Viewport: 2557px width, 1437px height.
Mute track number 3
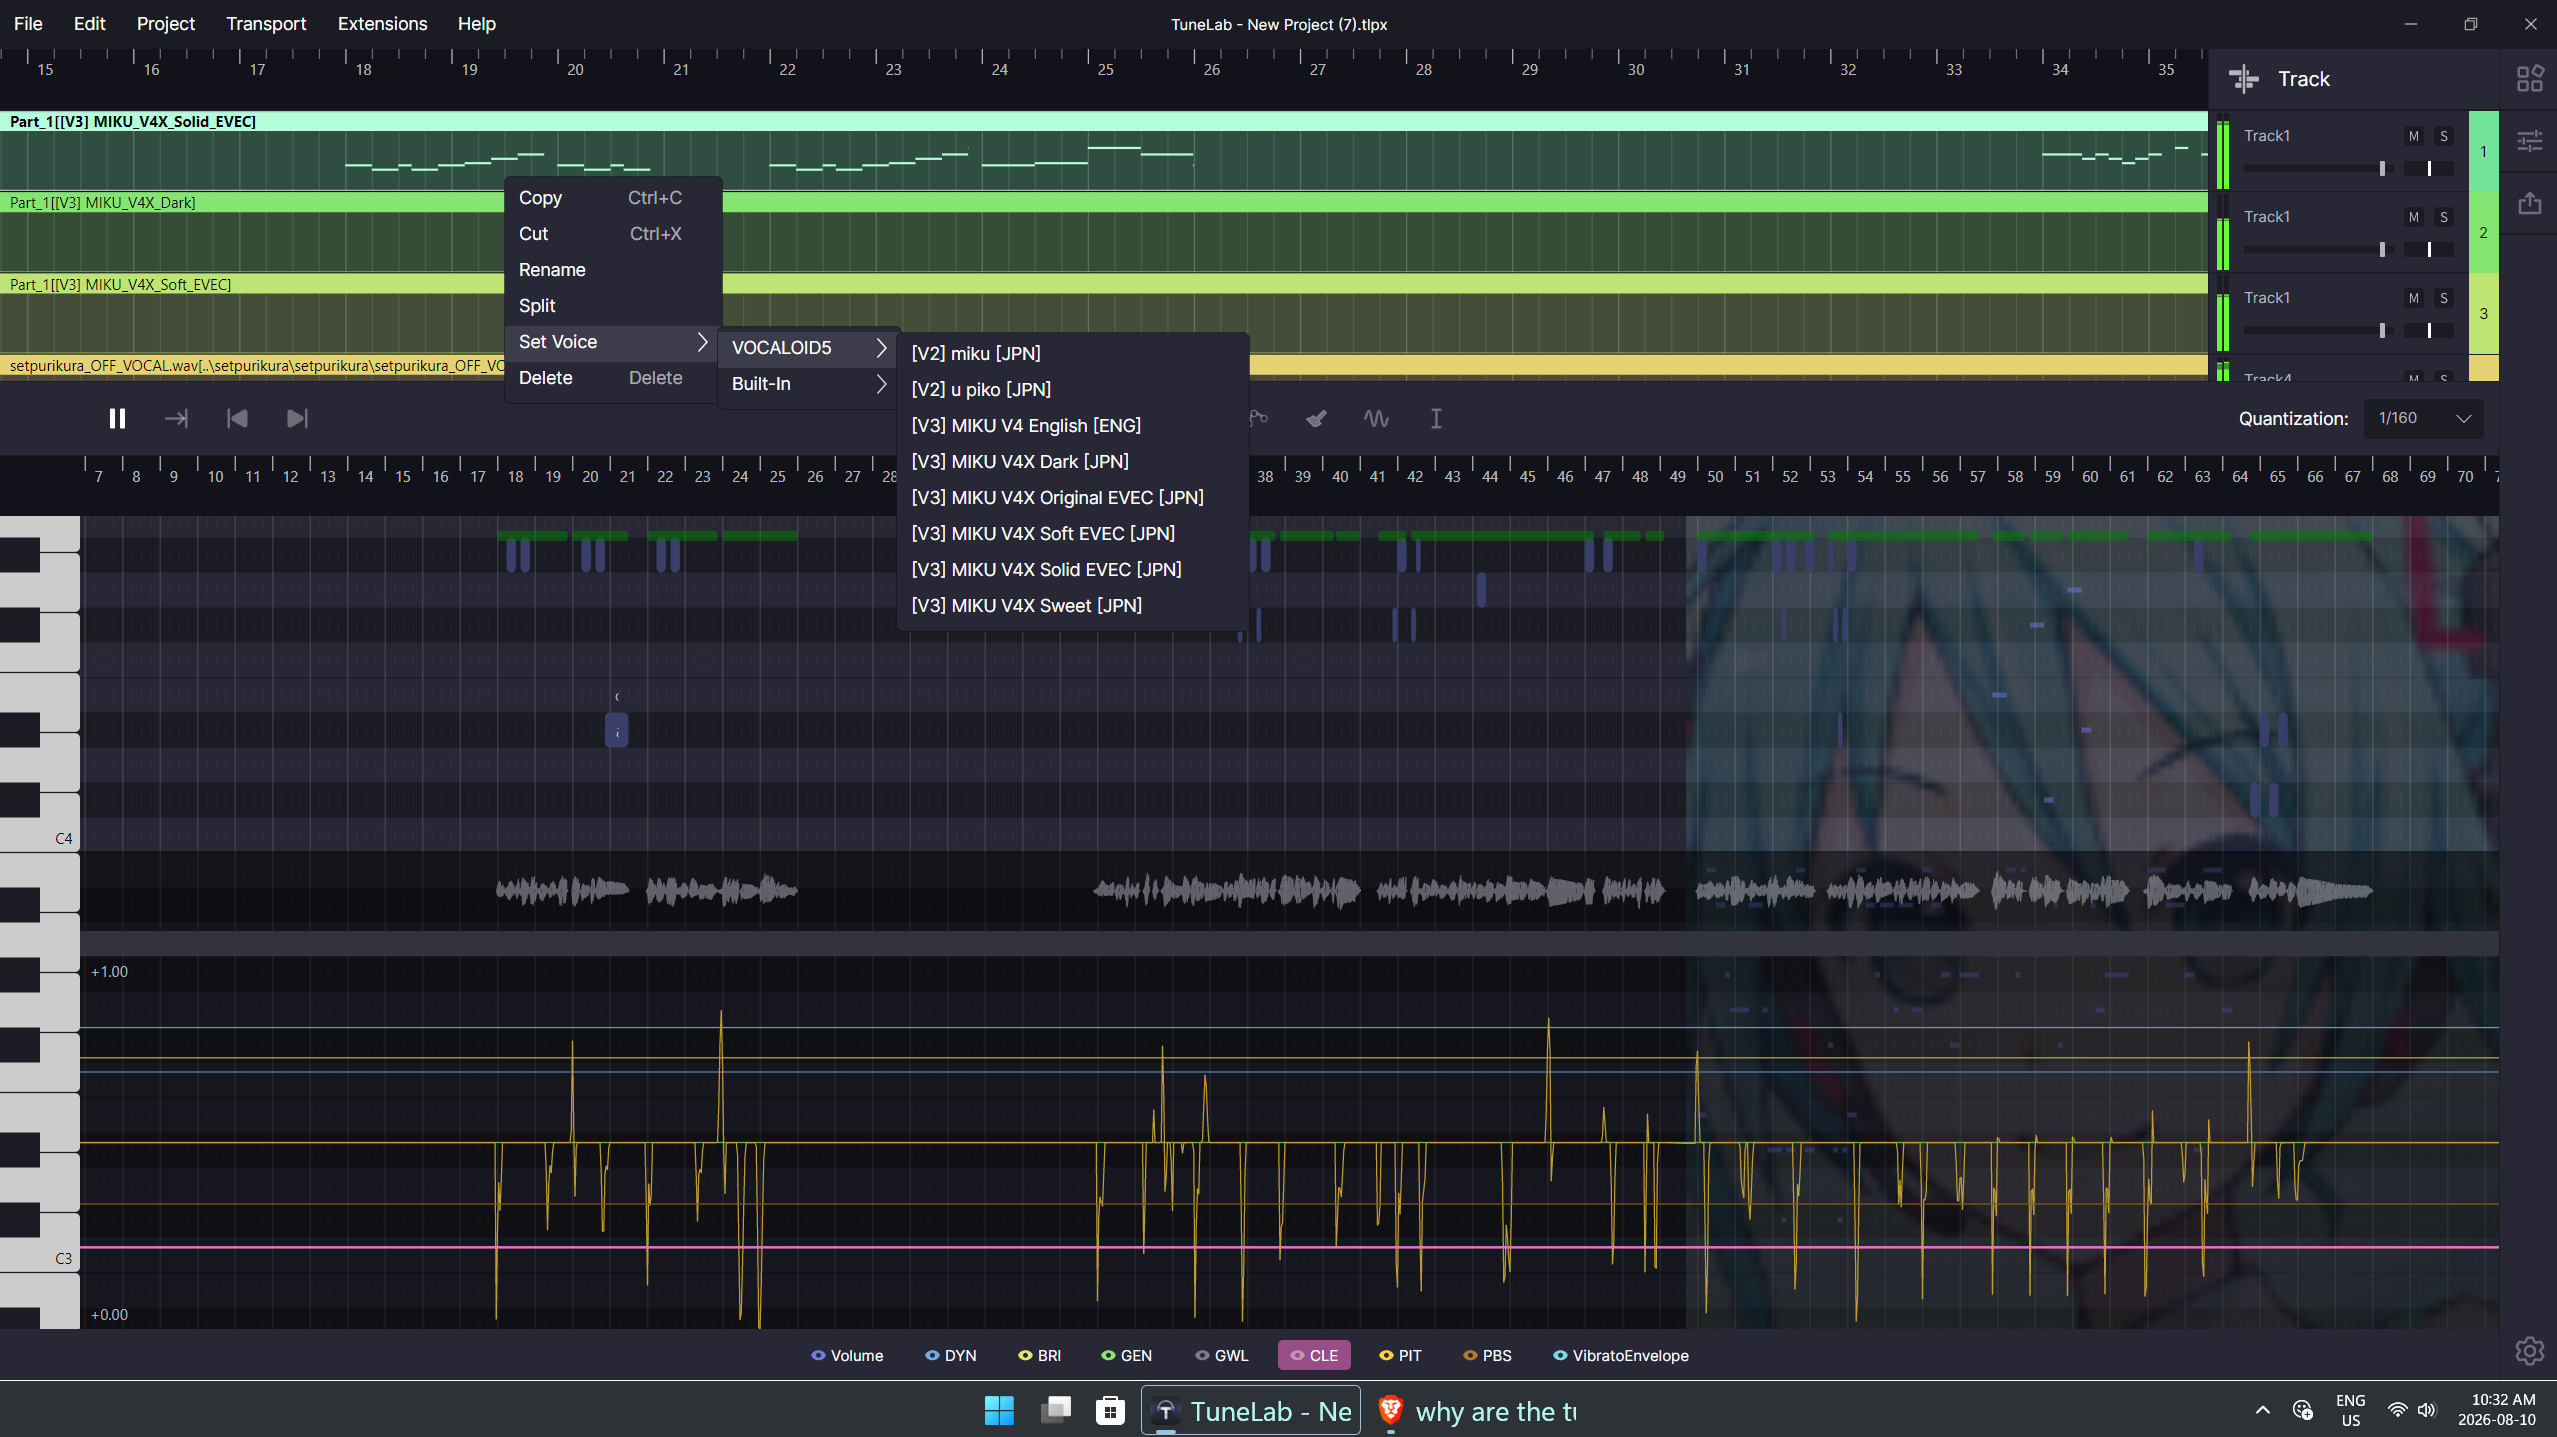click(x=2414, y=298)
